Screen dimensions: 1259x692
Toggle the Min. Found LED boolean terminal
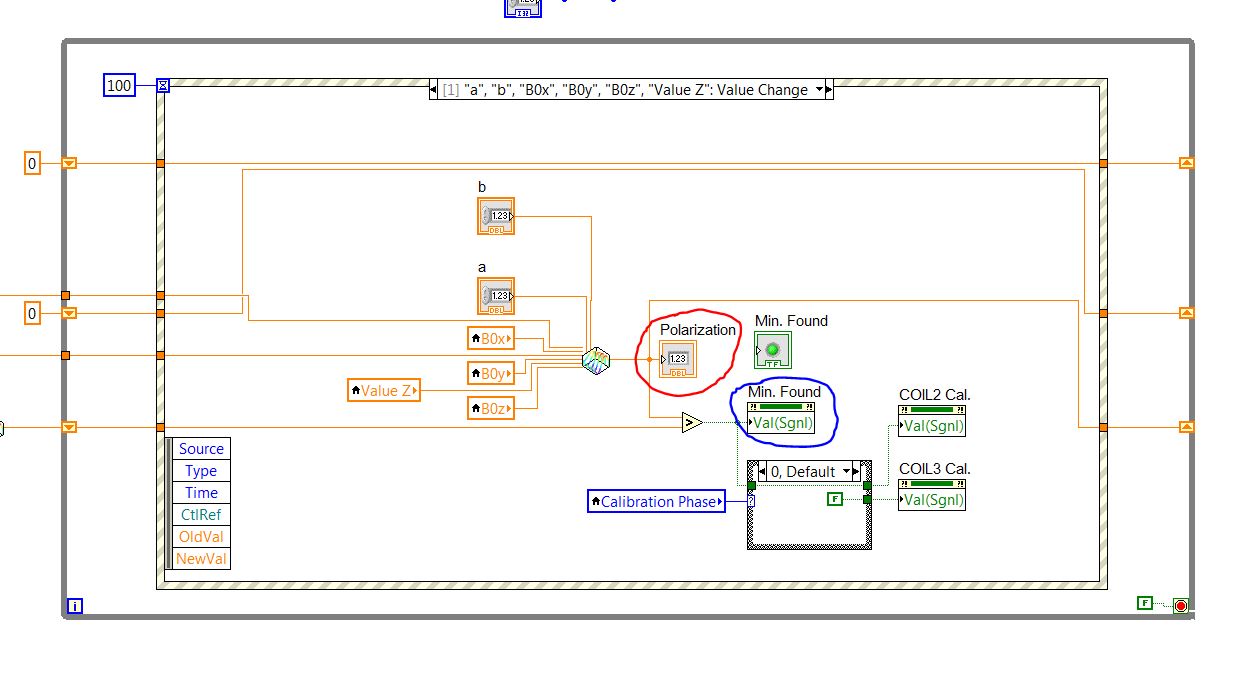tap(771, 349)
